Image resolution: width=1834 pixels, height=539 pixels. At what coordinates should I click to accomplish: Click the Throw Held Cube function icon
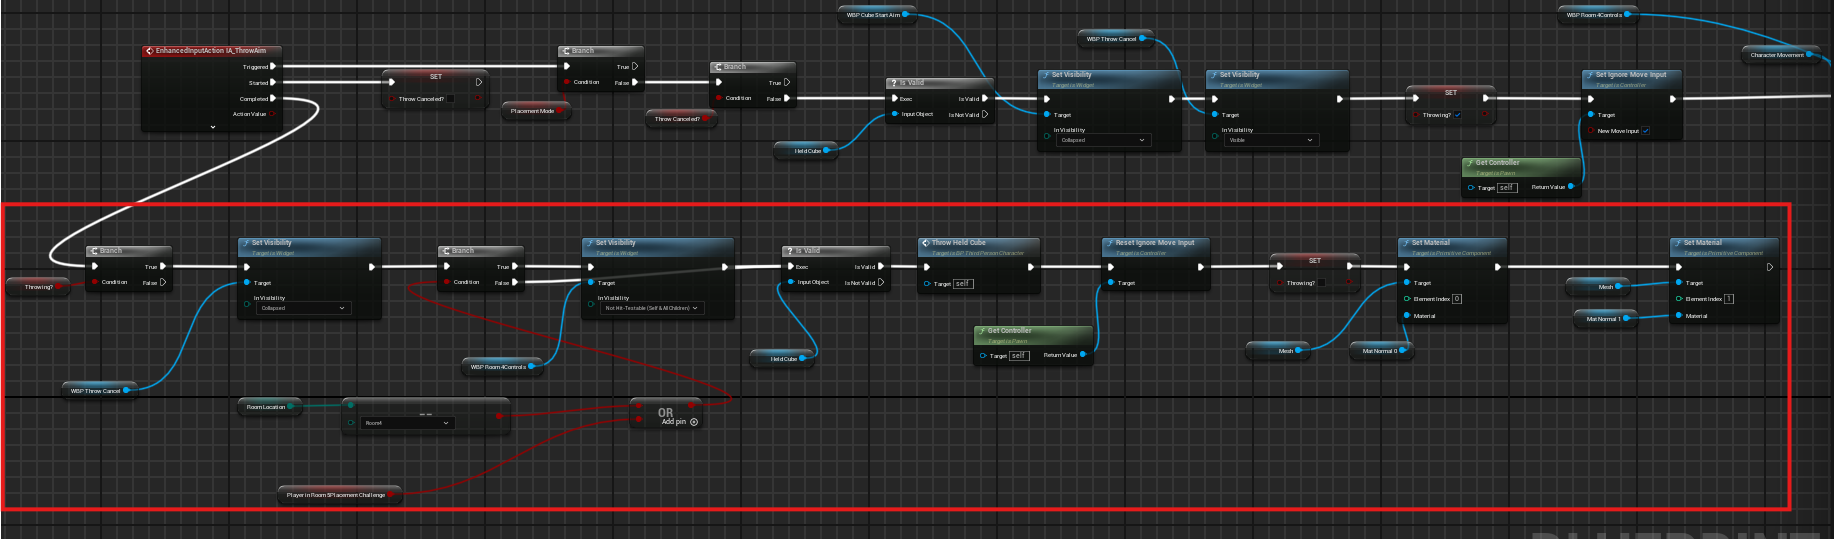pyautogui.click(x=925, y=243)
